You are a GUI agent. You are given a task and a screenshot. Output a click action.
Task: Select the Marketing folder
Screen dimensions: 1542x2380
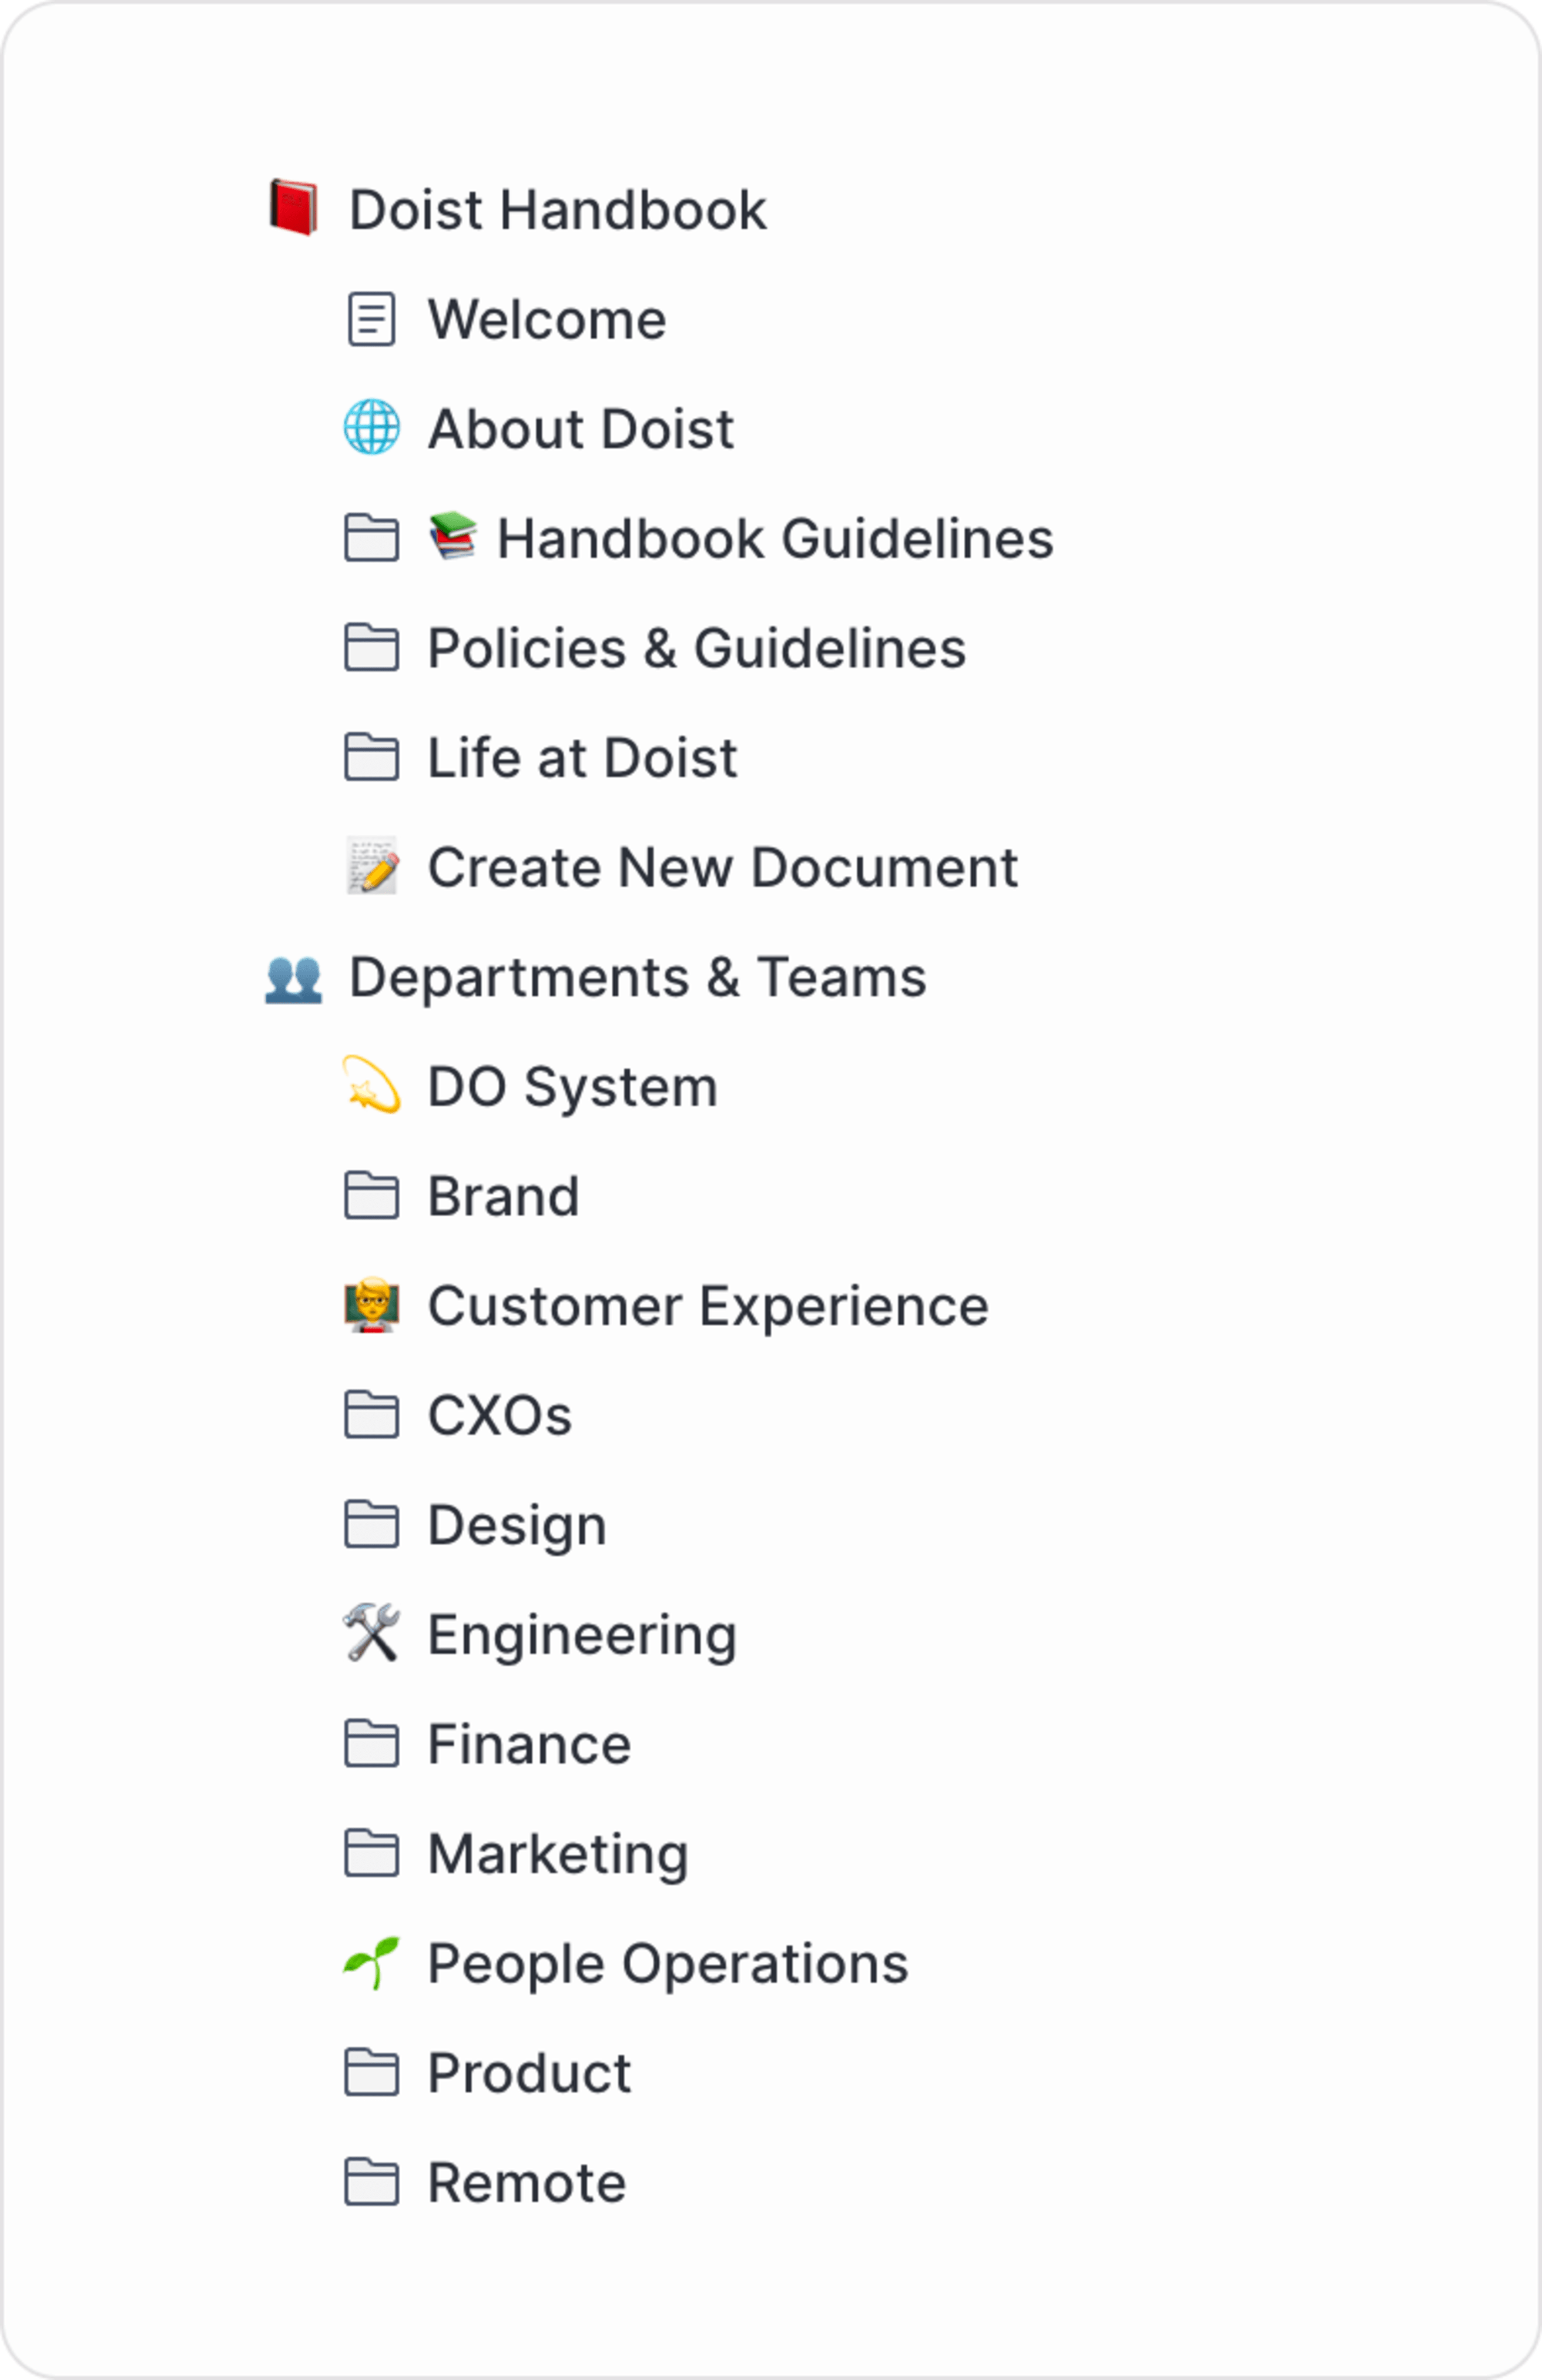[556, 1853]
